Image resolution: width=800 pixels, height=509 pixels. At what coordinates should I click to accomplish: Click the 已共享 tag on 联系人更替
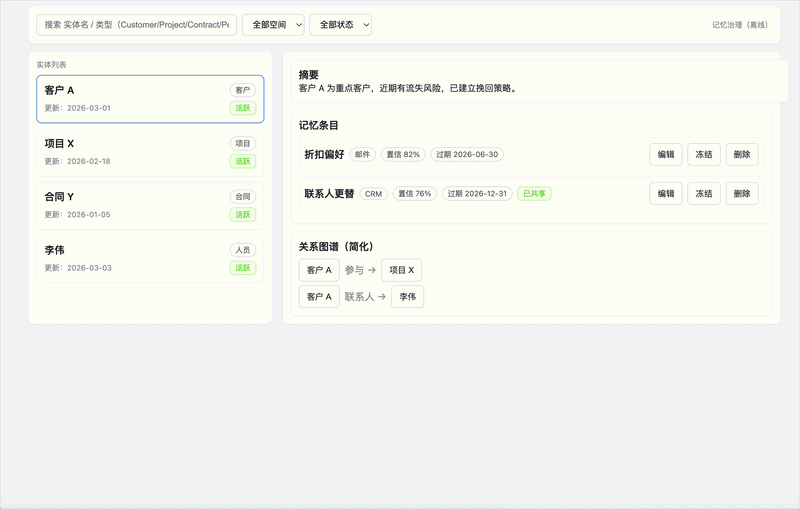(x=534, y=194)
